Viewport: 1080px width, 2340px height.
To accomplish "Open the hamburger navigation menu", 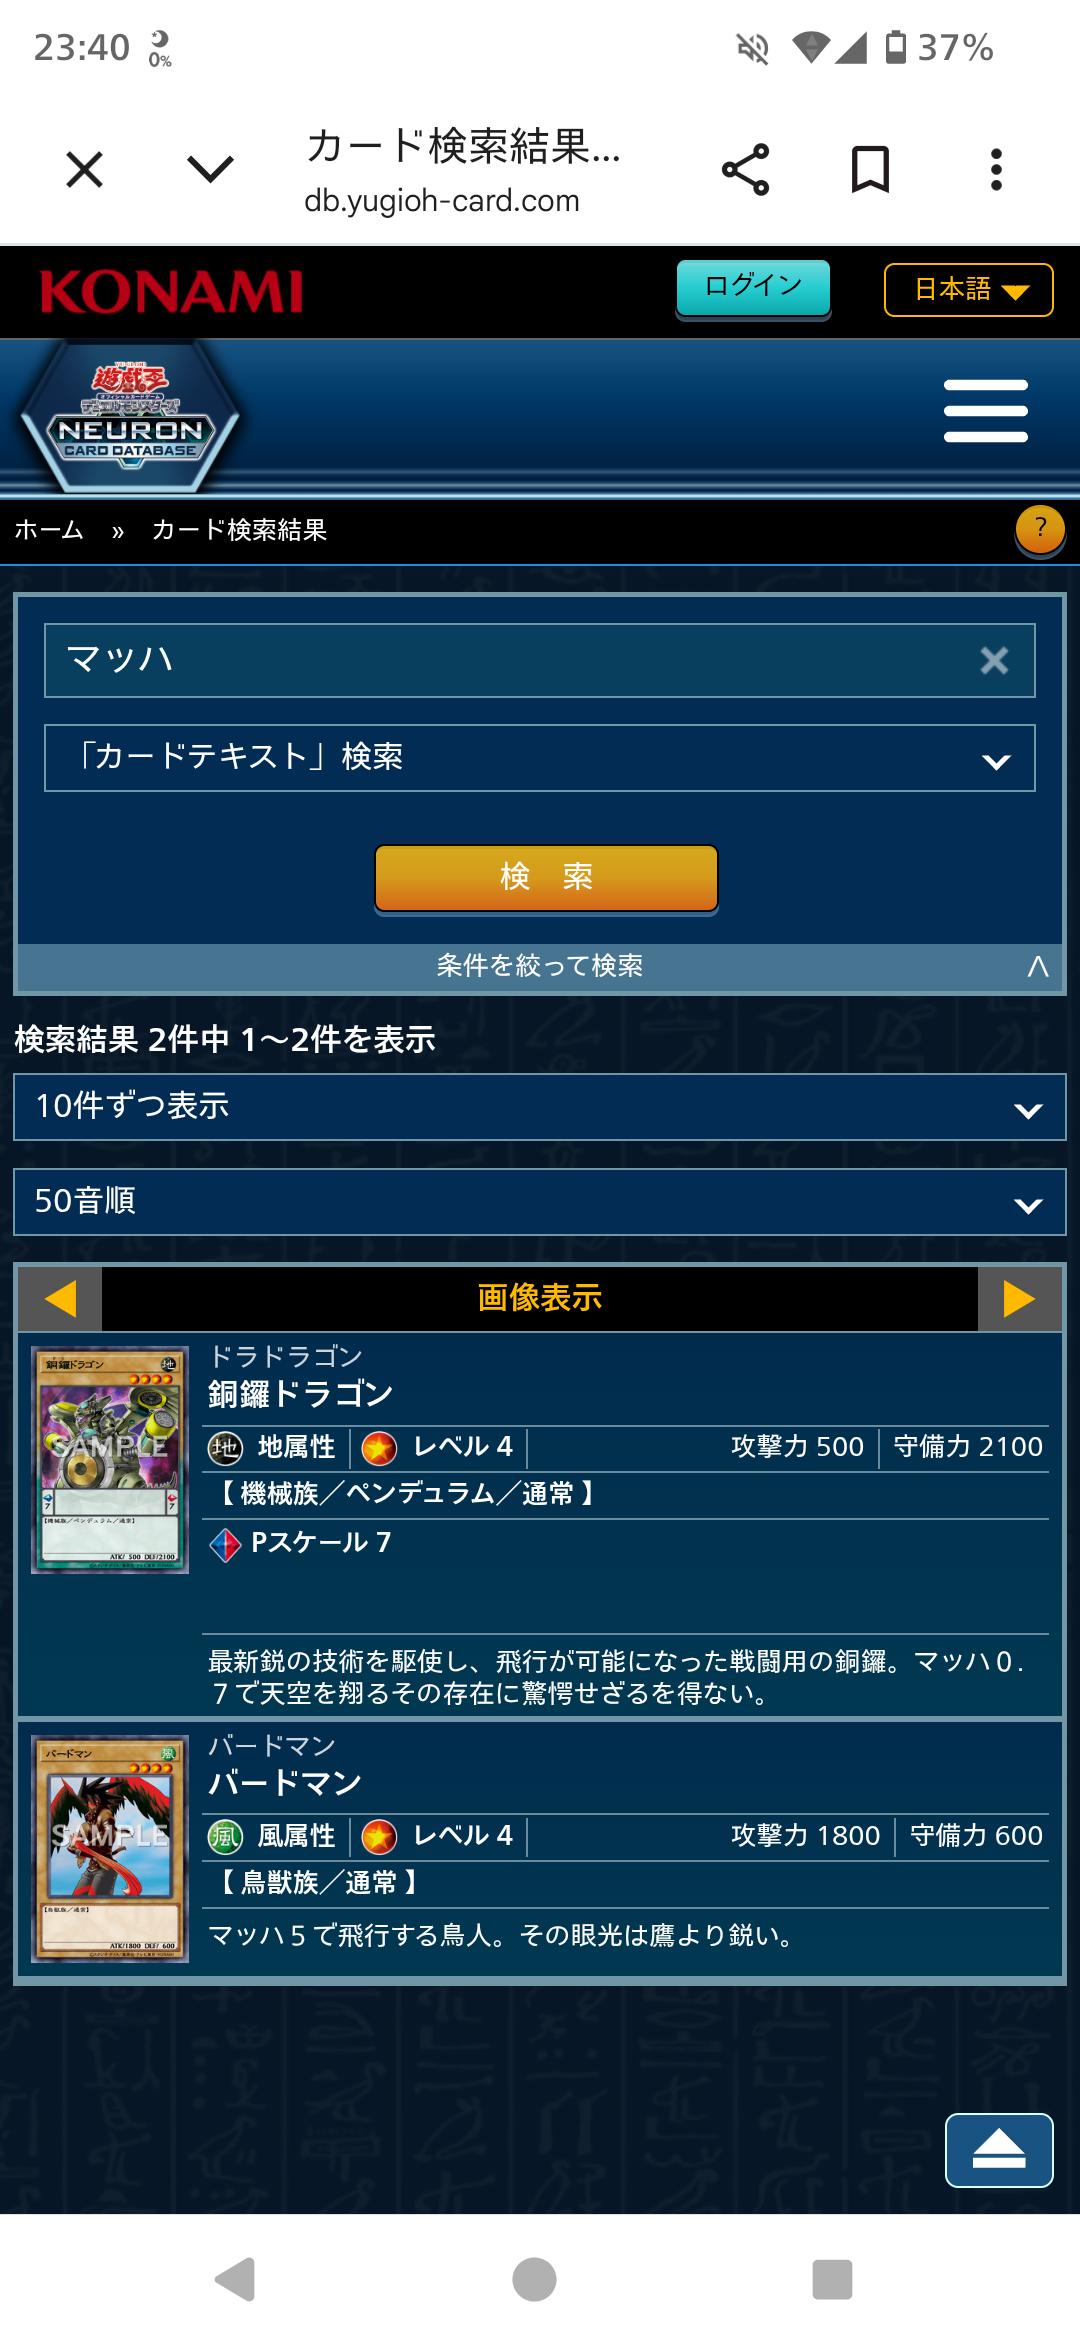I will pyautogui.click(x=986, y=410).
